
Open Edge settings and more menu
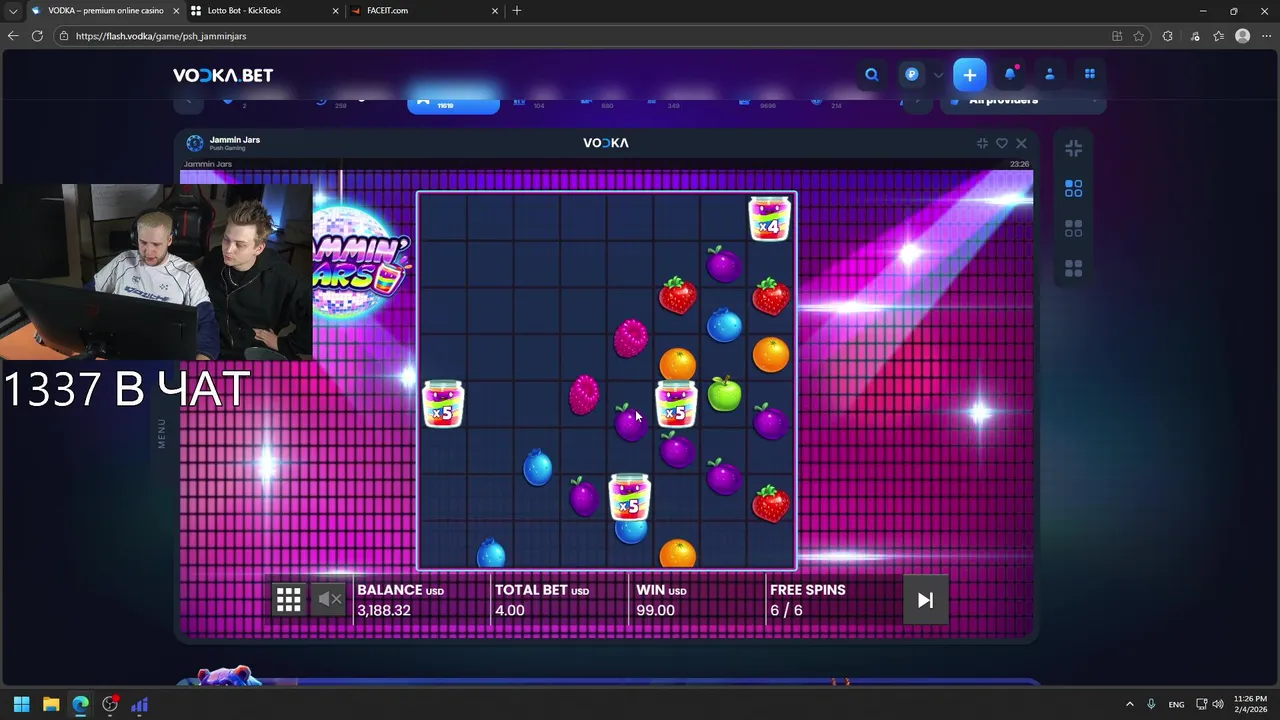pyautogui.click(x=1267, y=36)
